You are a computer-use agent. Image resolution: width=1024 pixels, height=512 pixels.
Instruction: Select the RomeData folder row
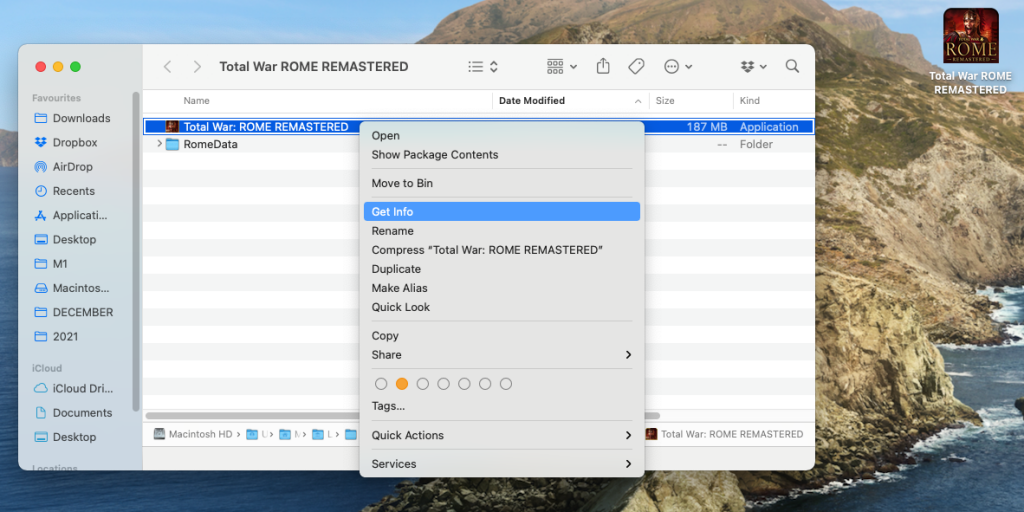[478, 144]
